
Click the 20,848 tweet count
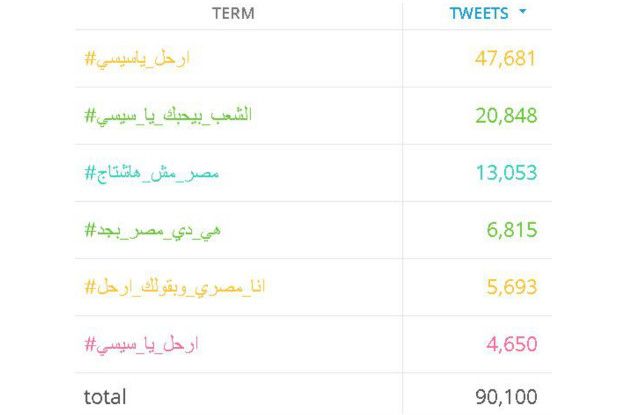[506, 115]
